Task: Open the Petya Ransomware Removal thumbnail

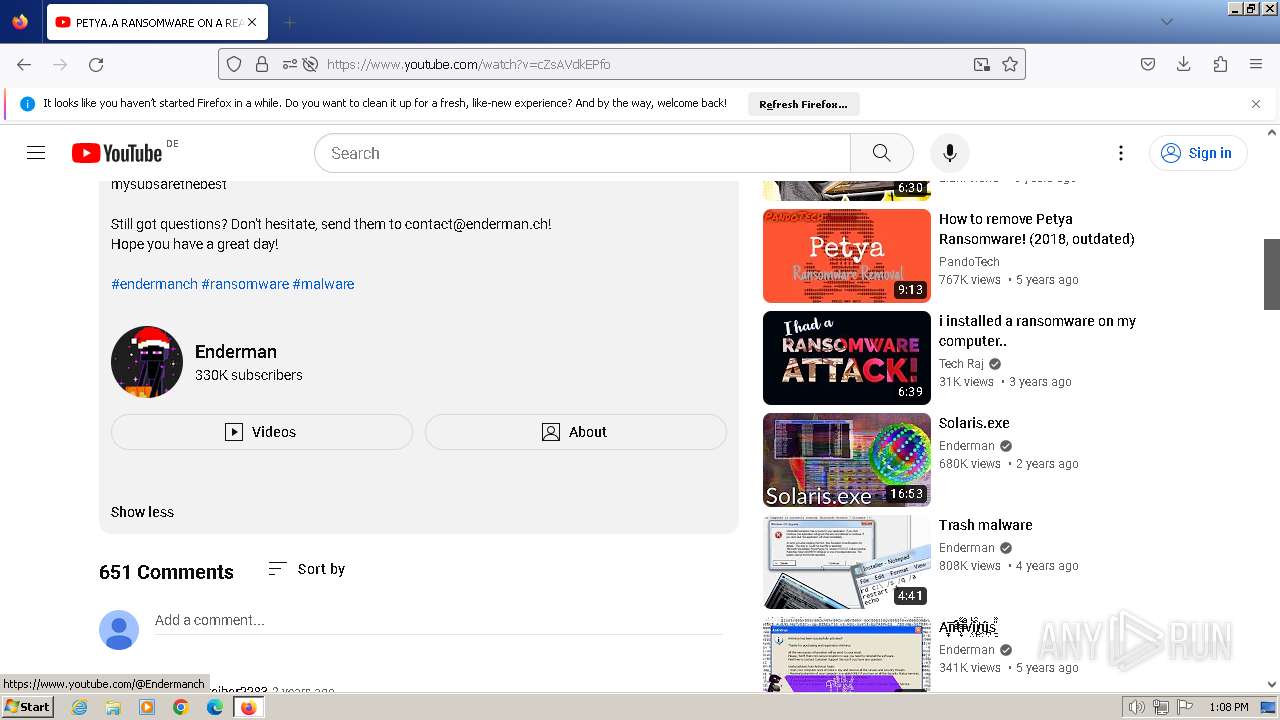Action: pyautogui.click(x=847, y=256)
